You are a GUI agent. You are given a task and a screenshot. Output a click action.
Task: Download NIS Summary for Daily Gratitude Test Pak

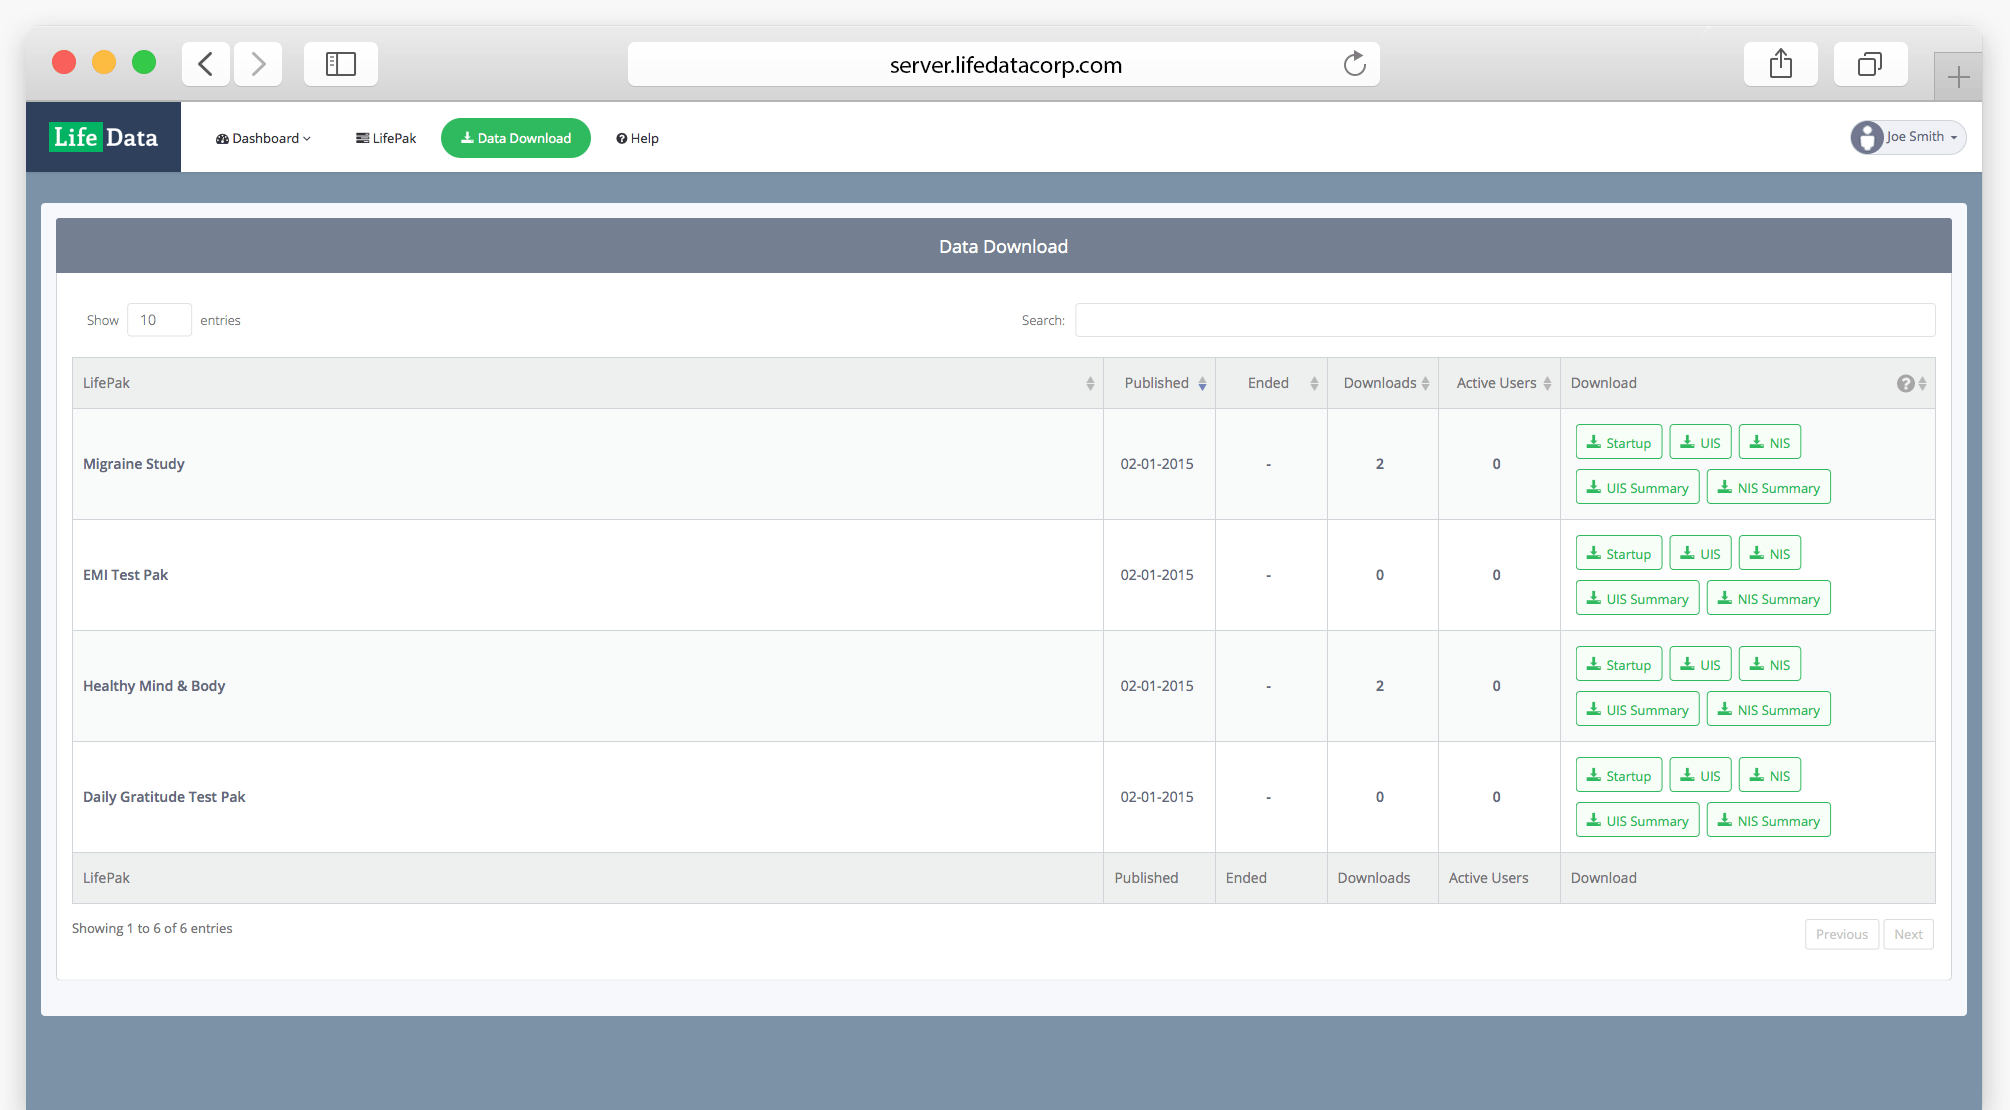coord(1767,820)
